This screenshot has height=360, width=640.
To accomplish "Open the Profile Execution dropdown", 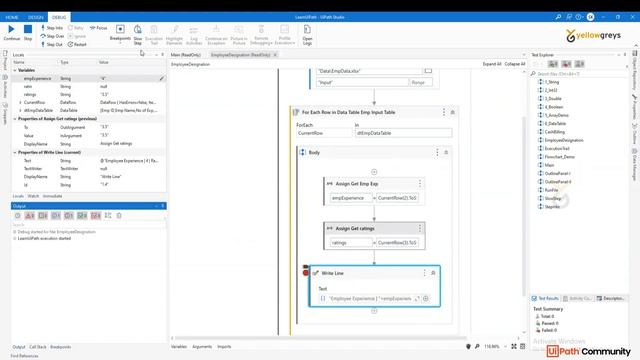I will [x=284, y=35].
